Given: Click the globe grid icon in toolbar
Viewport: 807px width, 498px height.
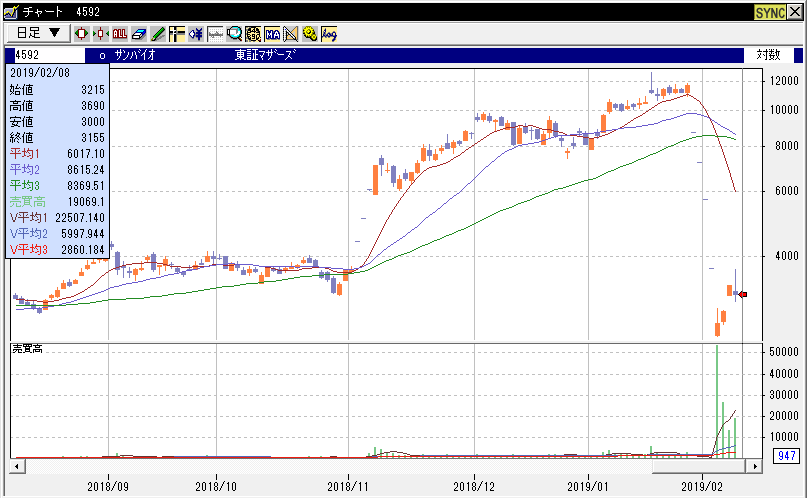Looking at the screenshot, I should tap(253, 33).
